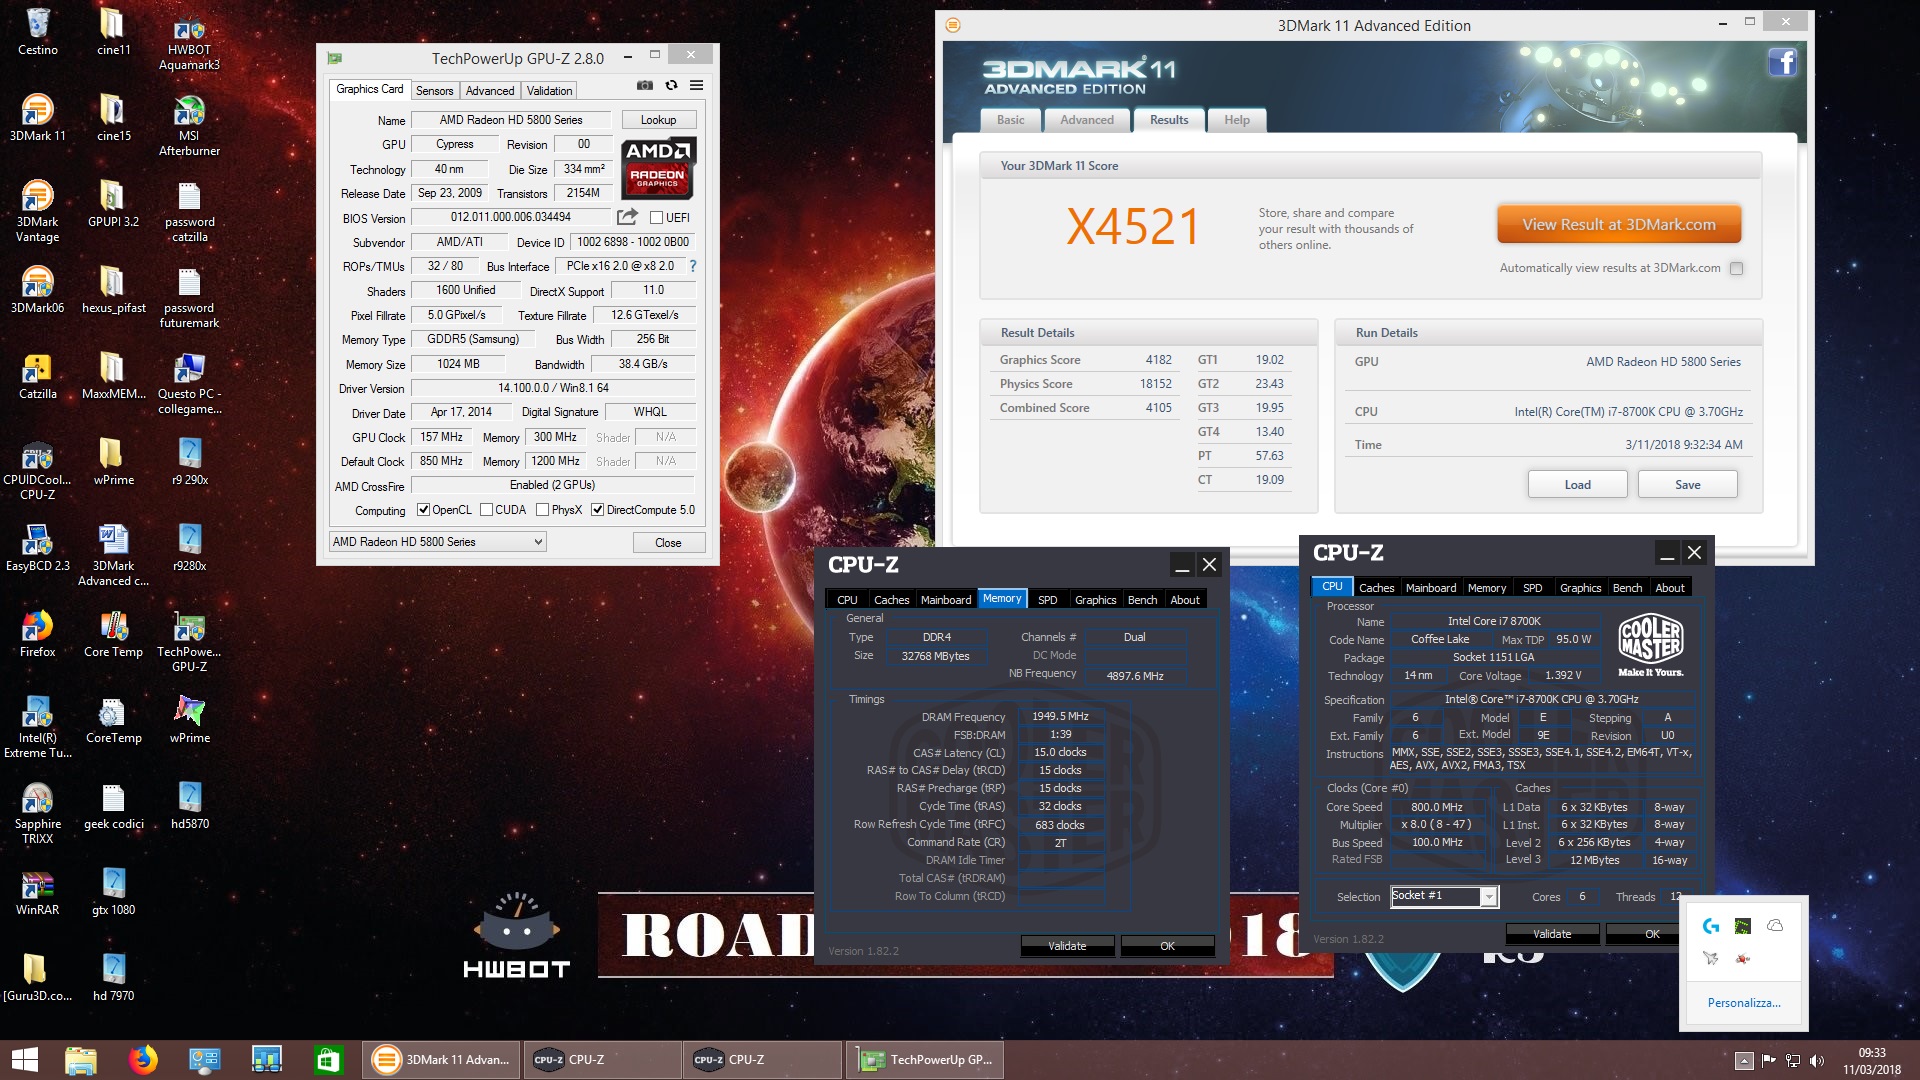Open the CPUIDCool CPU-Z desktop icon

pyautogui.click(x=38, y=469)
